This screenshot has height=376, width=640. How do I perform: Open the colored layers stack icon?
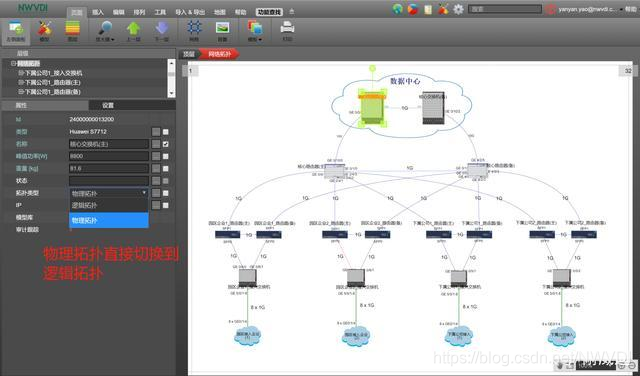[x=73, y=29]
